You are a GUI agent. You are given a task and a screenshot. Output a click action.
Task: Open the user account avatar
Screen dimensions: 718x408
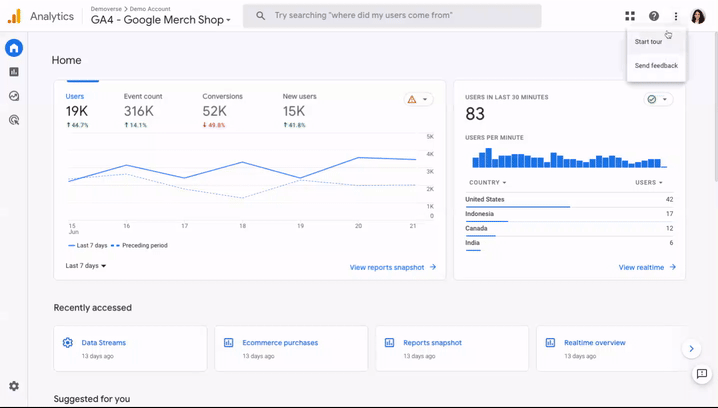(698, 16)
